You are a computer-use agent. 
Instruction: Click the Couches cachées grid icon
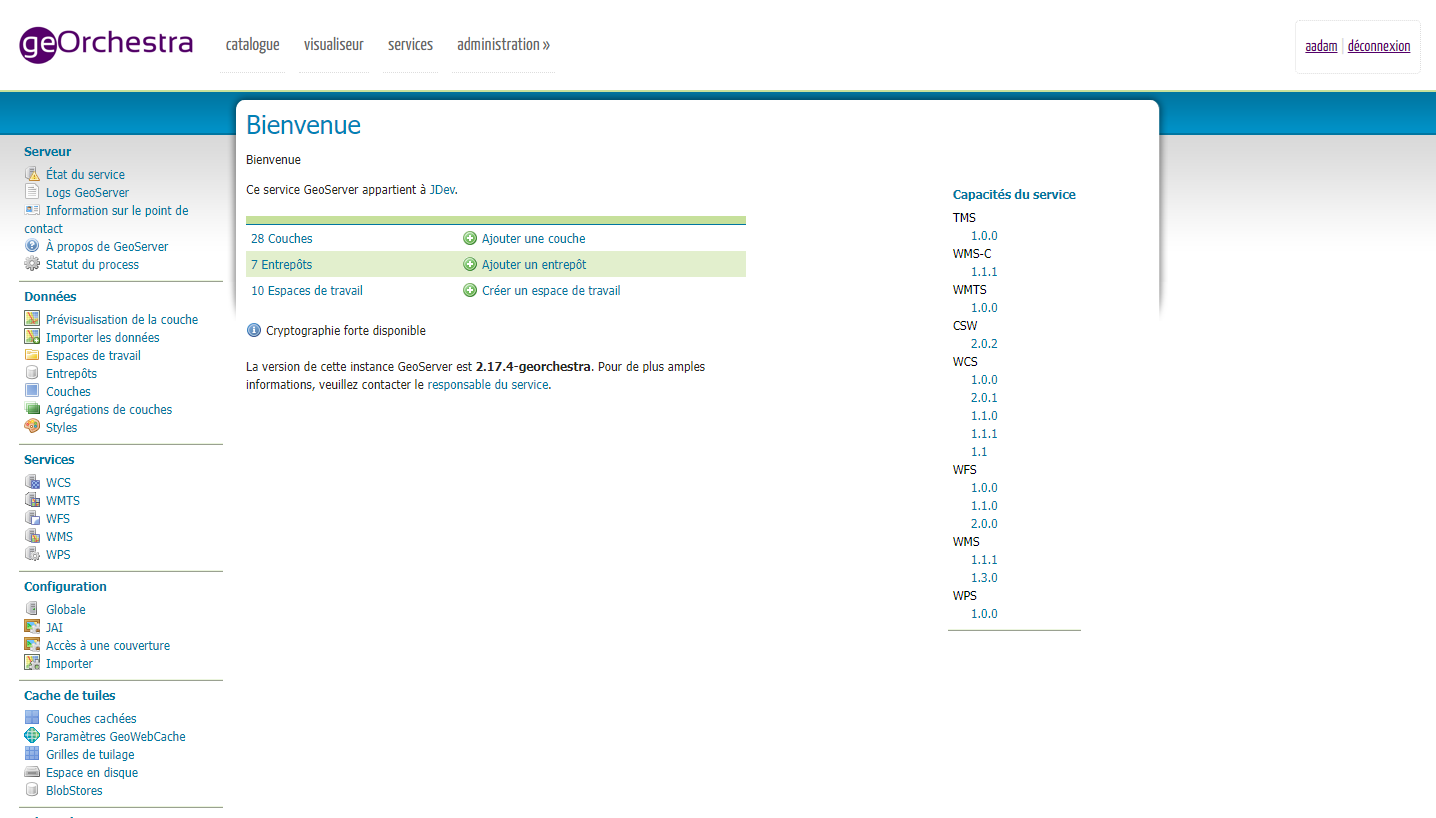[x=32, y=718]
